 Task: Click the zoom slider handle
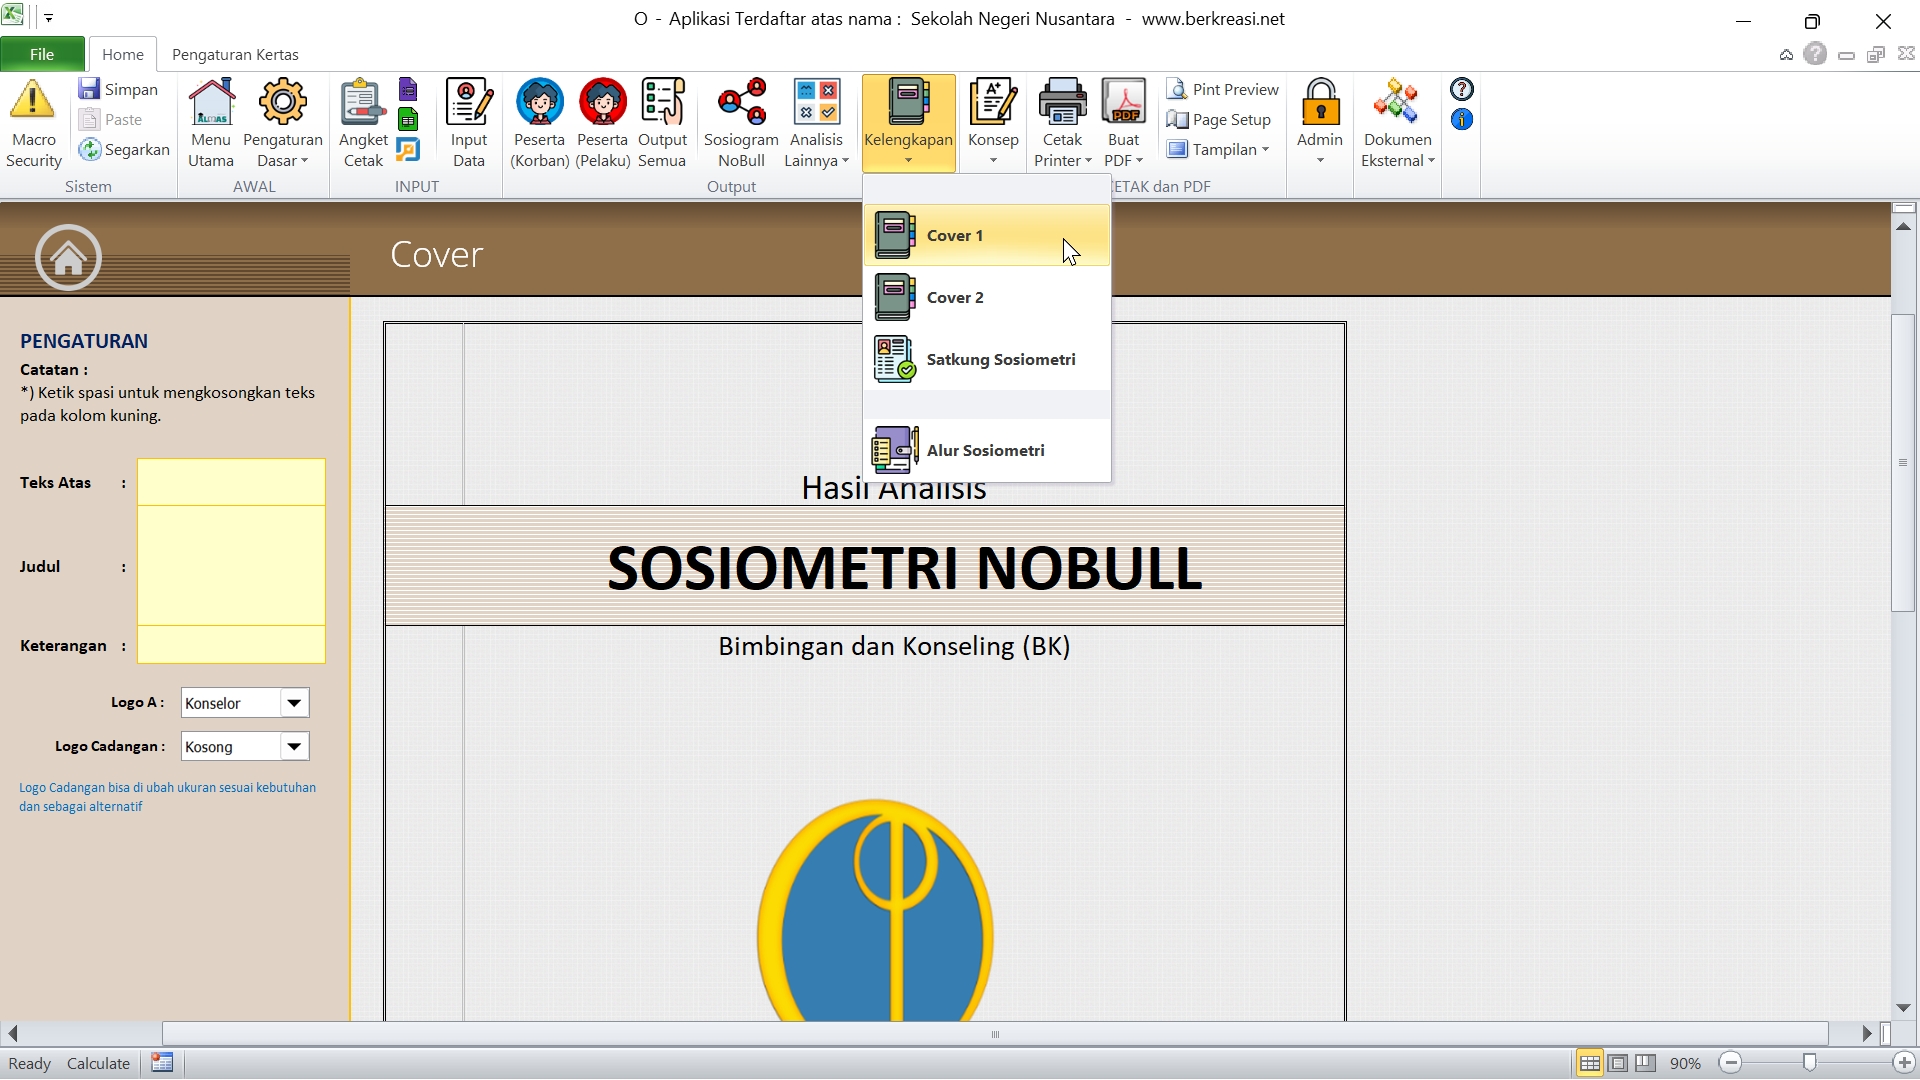(x=1809, y=1063)
